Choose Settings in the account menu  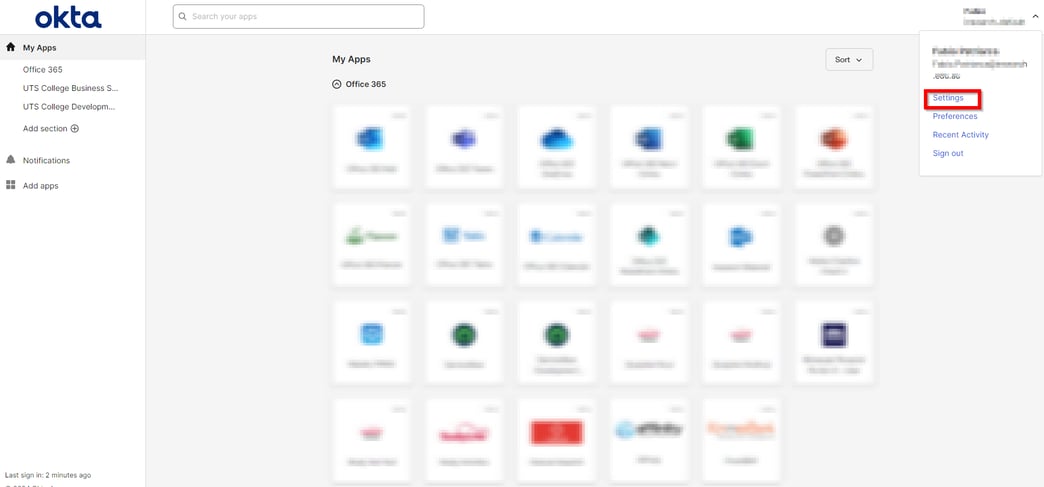click(947, 98)
